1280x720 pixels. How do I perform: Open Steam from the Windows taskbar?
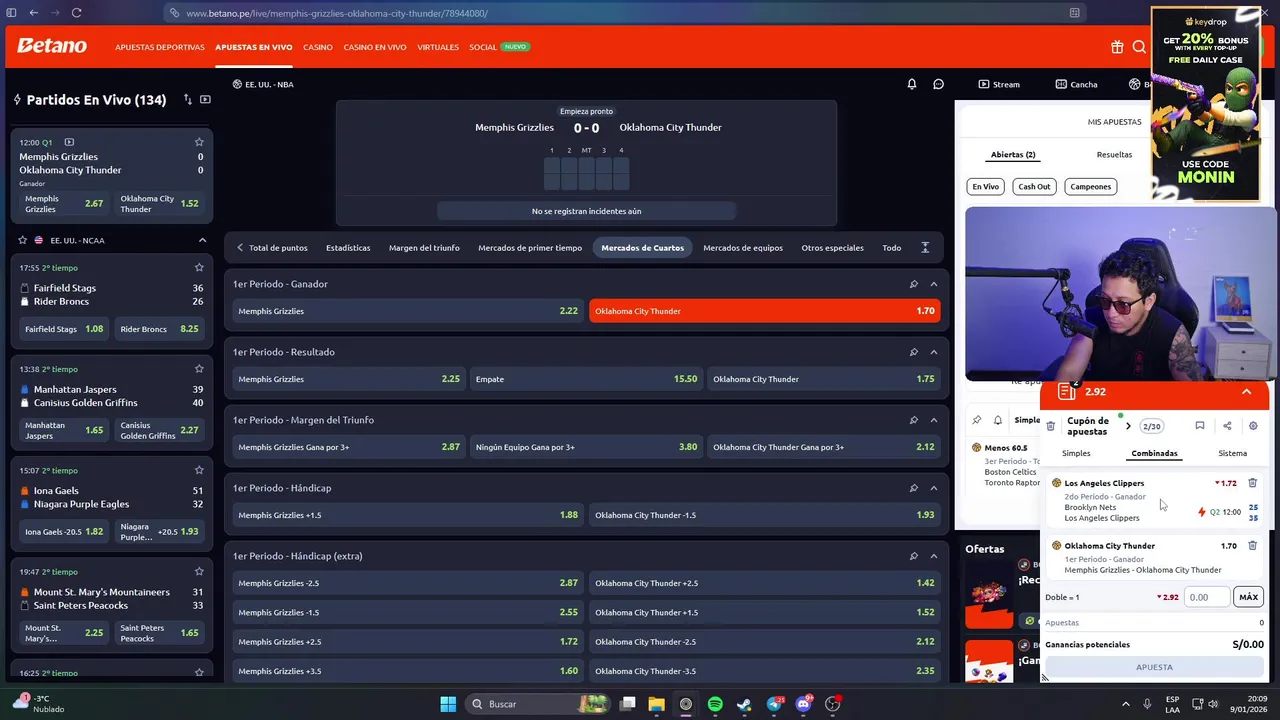click(744, 704)
